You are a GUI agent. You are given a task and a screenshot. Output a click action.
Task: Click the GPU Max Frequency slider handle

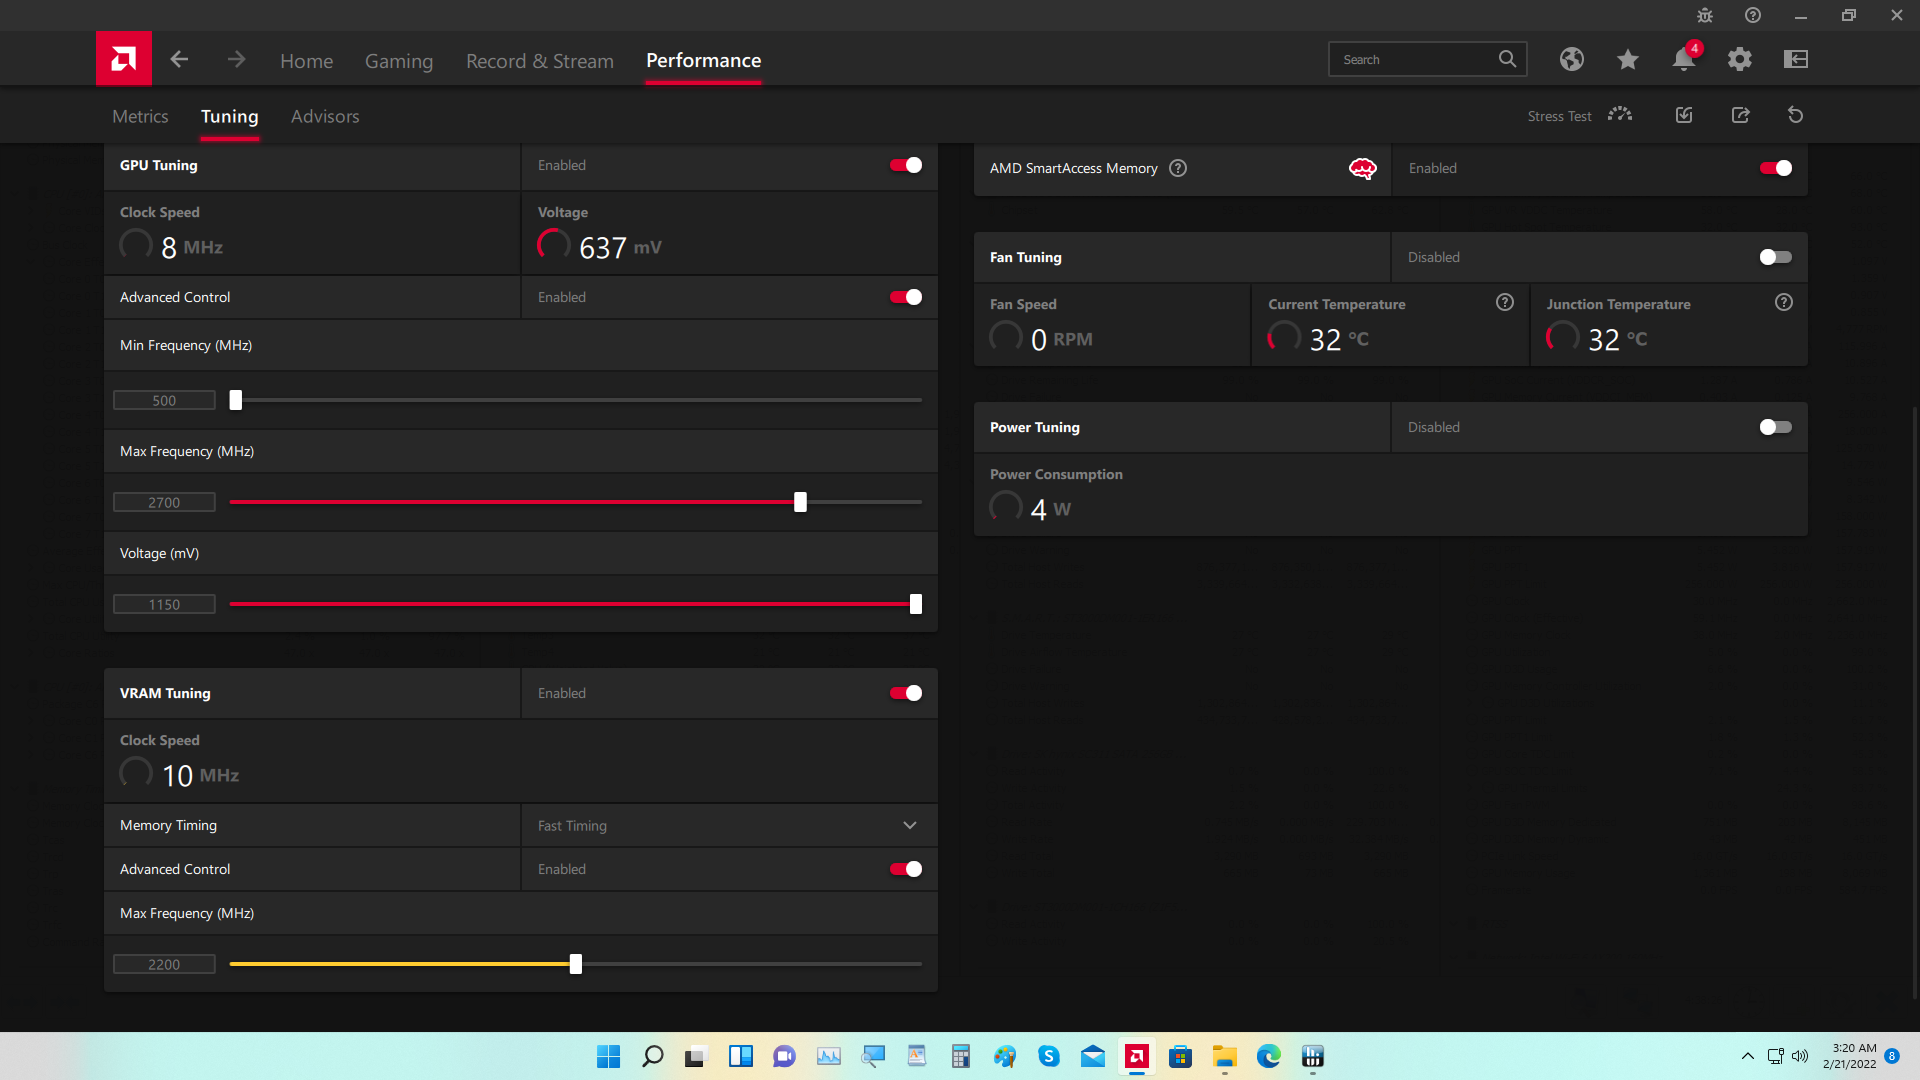[x=800, y=502]
